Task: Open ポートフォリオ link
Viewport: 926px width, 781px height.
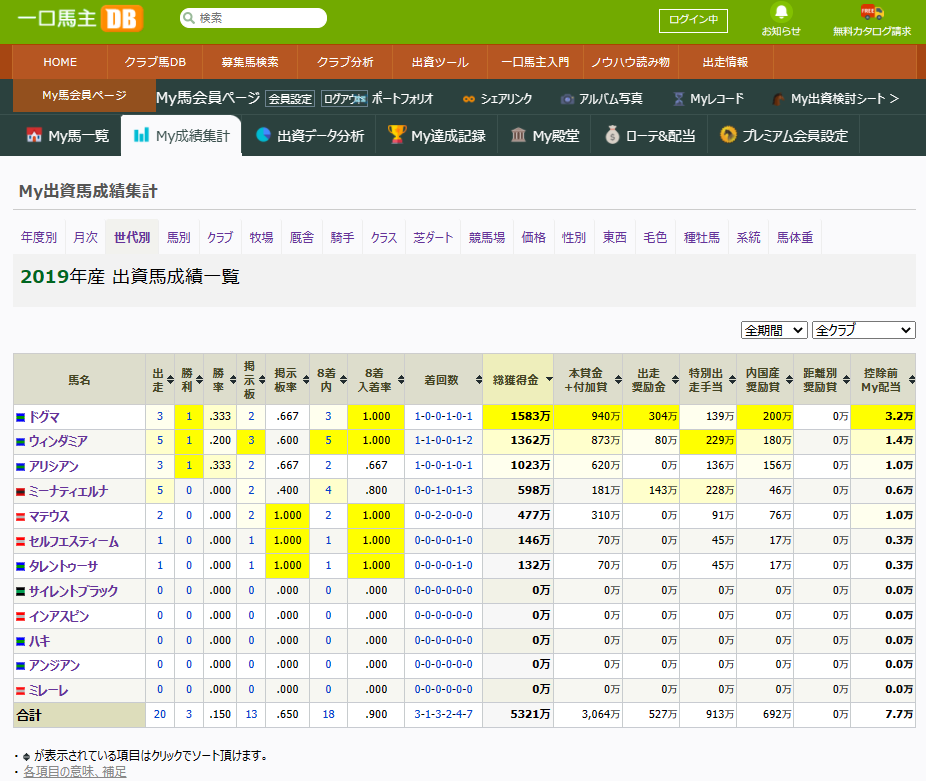Action: (402, 99)
